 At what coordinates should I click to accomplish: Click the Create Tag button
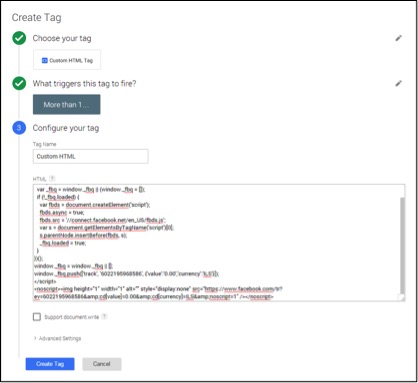point(50,364)
